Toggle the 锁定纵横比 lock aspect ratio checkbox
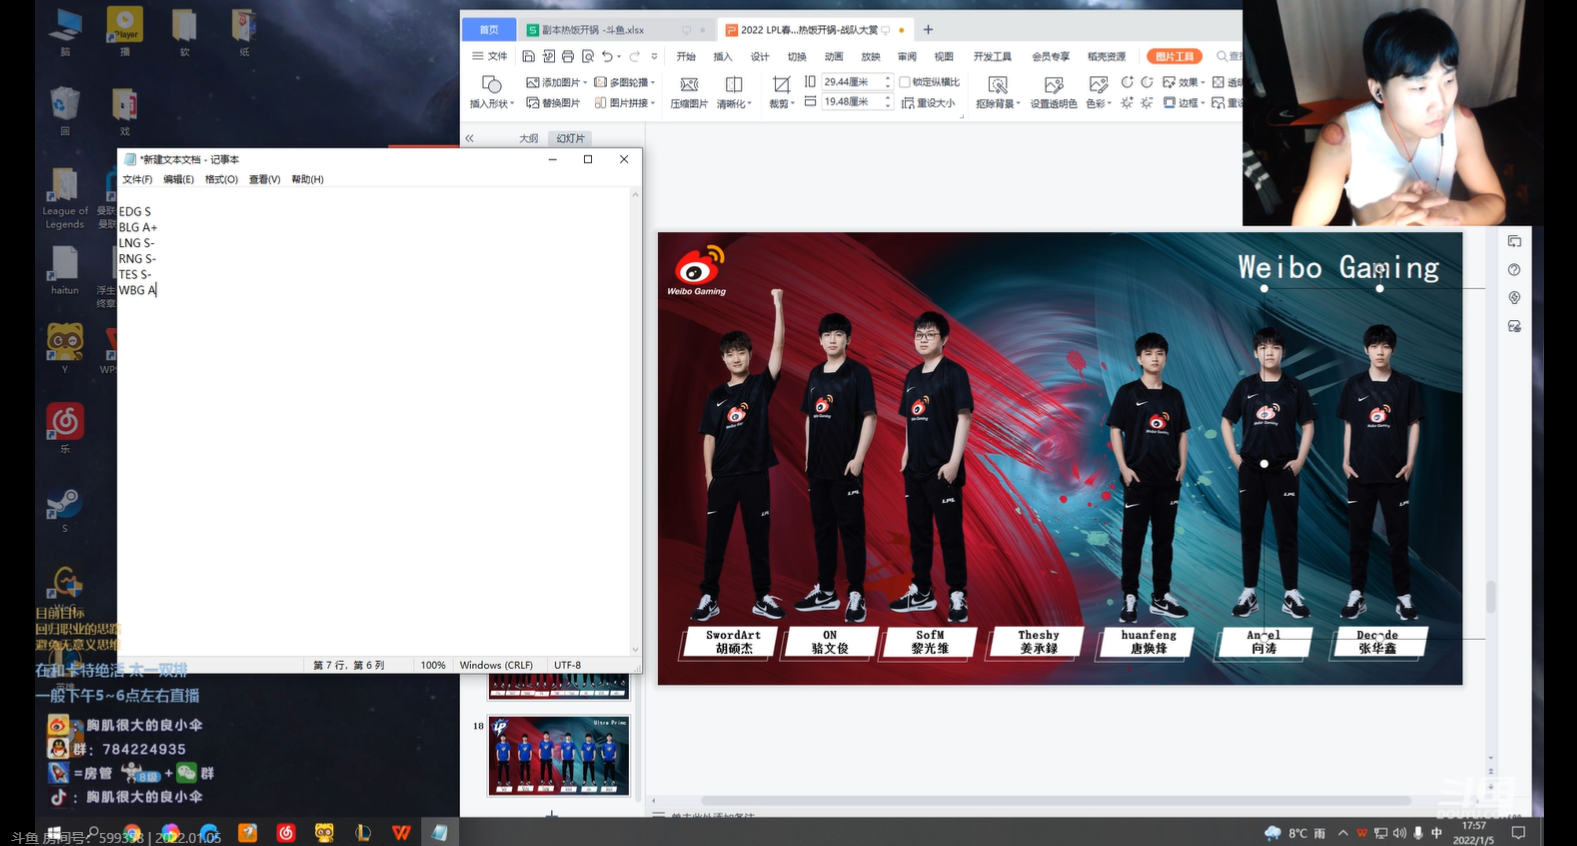The width and height of the screenshot is (1577, 846). pos(904,82)
